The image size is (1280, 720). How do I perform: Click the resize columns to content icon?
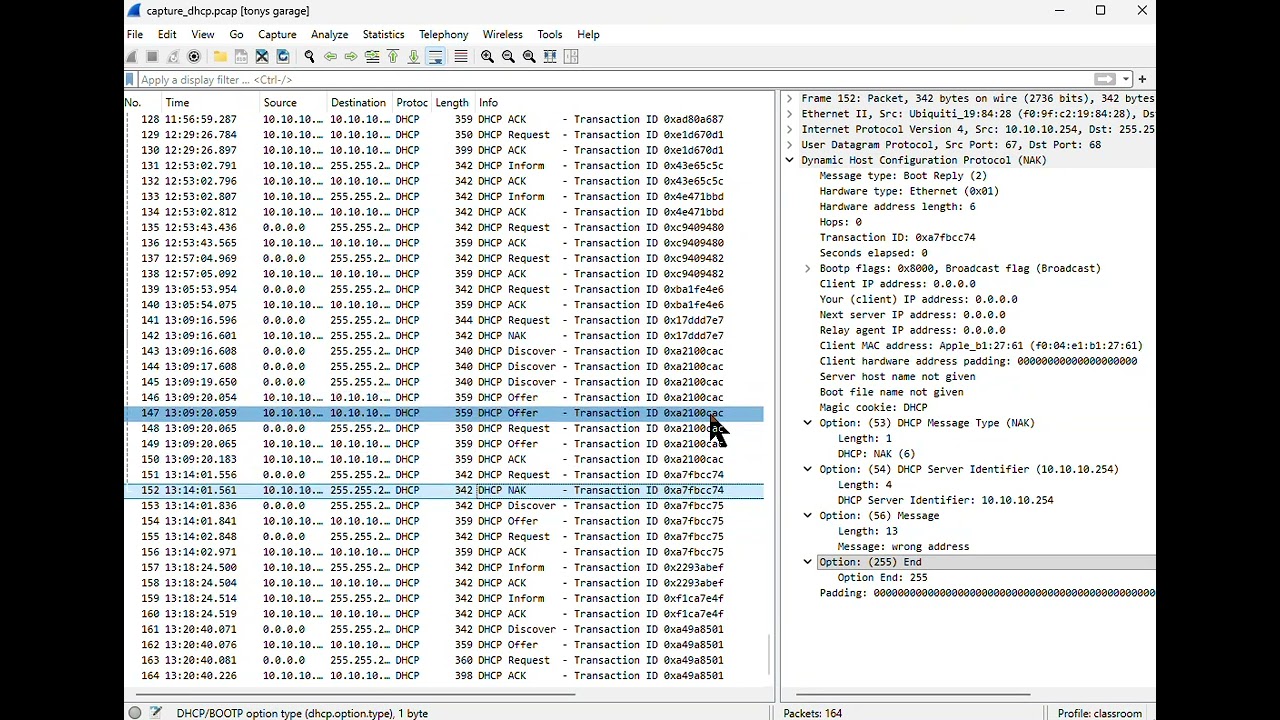[550, 57]
